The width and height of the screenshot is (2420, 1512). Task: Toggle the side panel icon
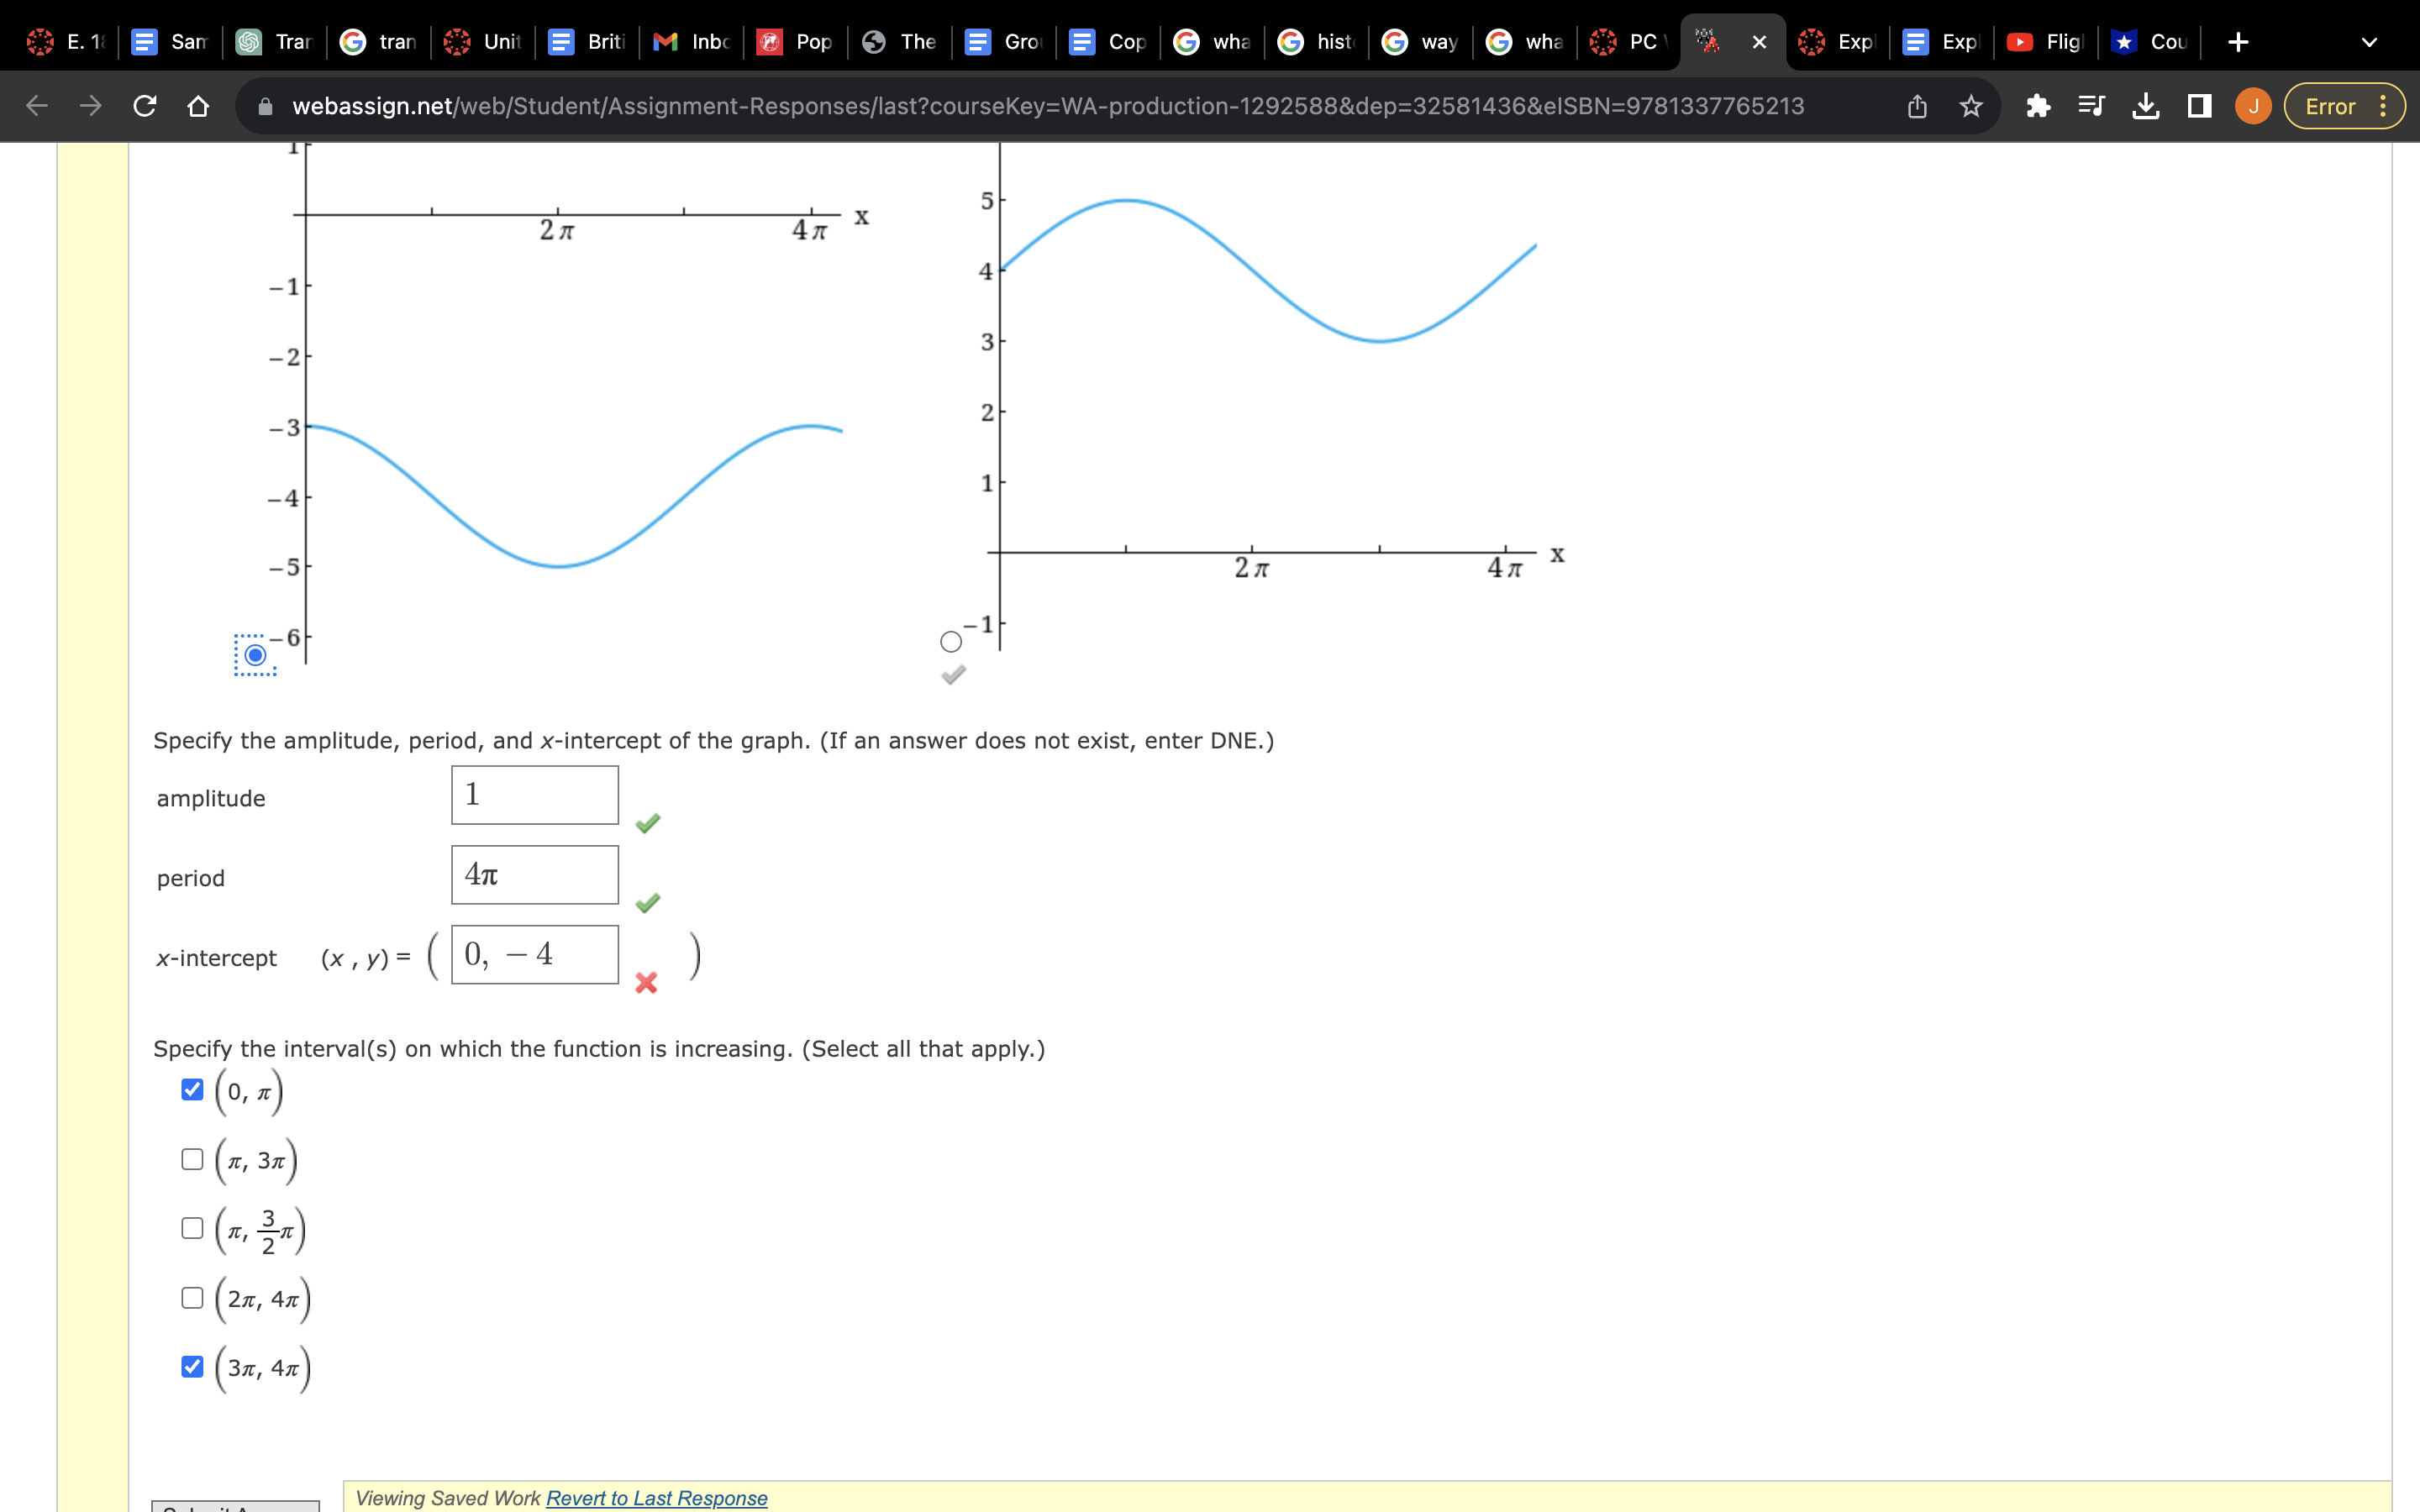pos(2199,106)
